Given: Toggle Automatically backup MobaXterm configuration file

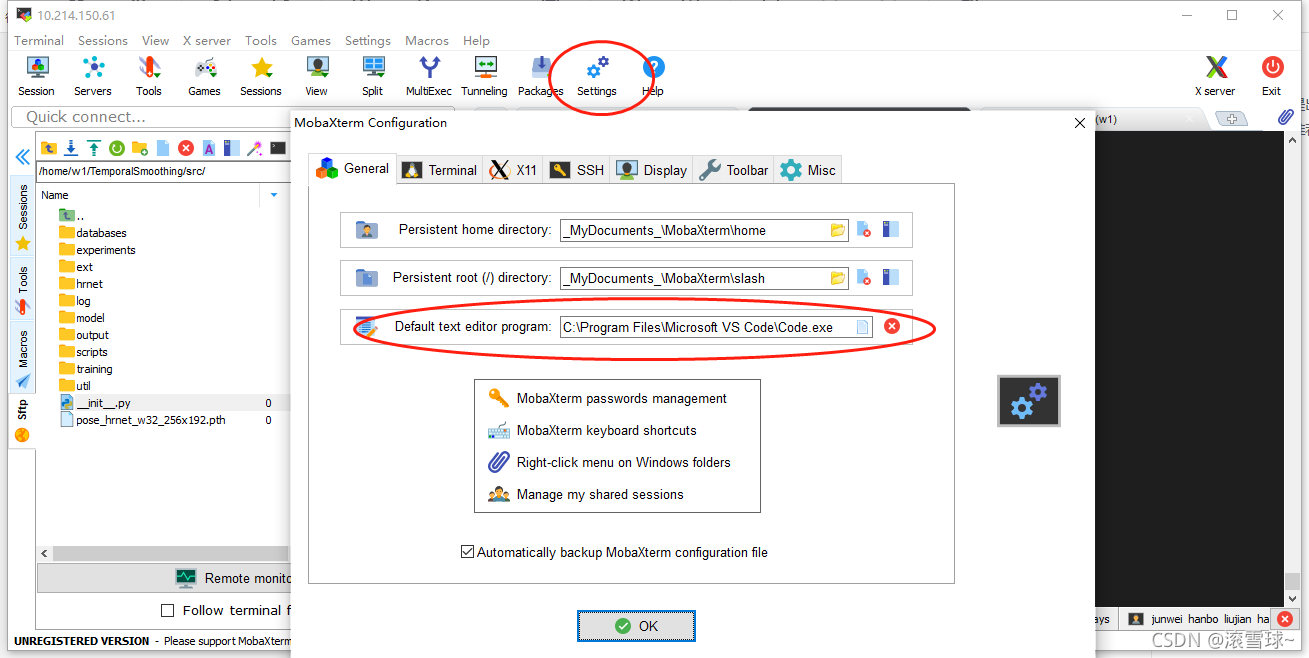Looking at the screenshot, I should (467, 552).
